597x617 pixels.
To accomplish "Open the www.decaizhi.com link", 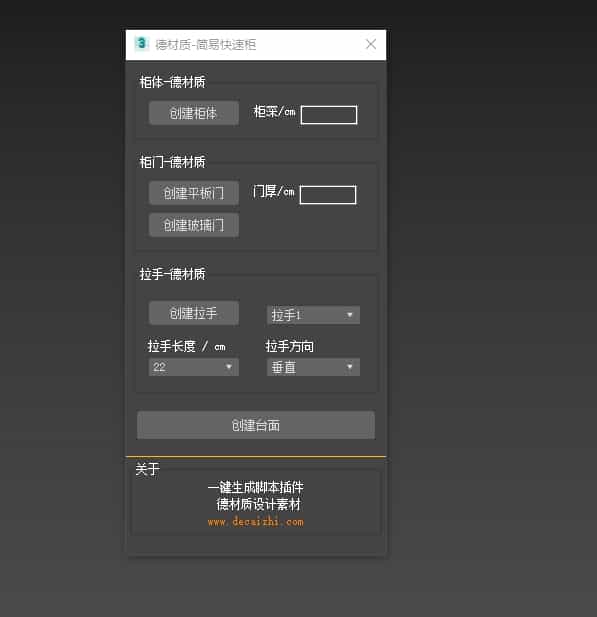I will tap(256, 522).
